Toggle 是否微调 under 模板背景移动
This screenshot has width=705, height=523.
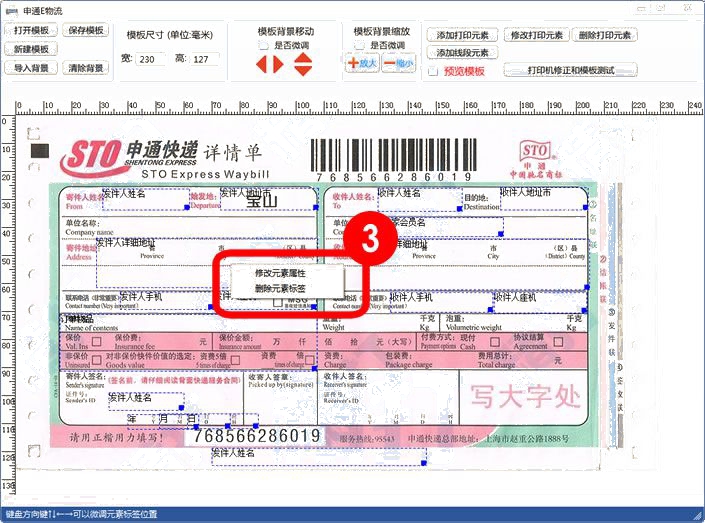tap(264, 45)
